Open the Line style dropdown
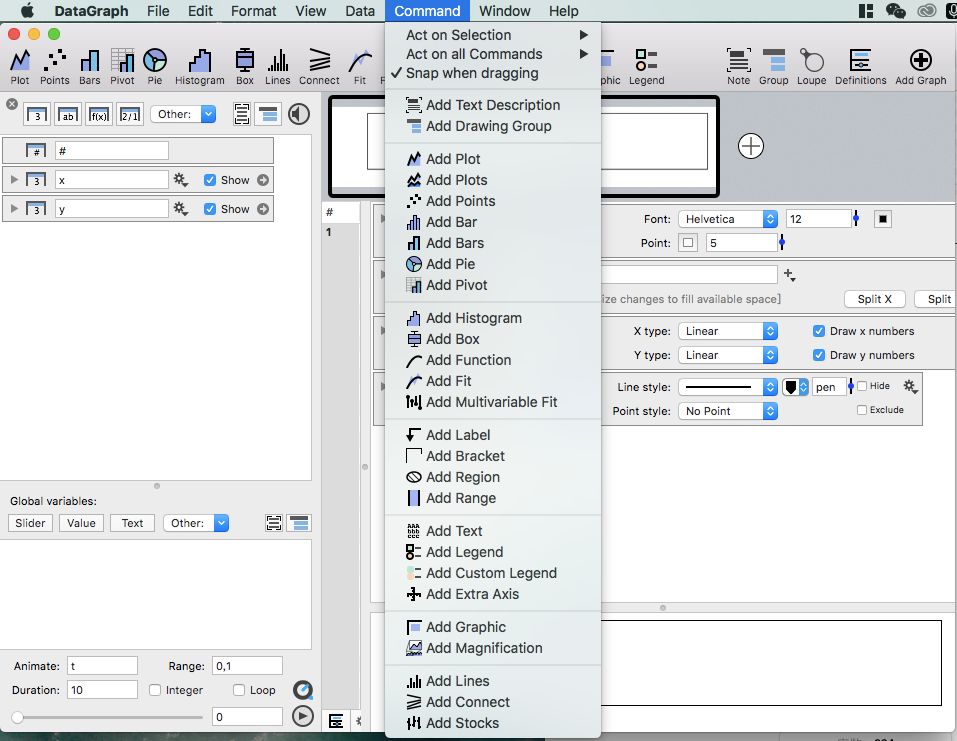957x741 pixels. pos(728,387)
